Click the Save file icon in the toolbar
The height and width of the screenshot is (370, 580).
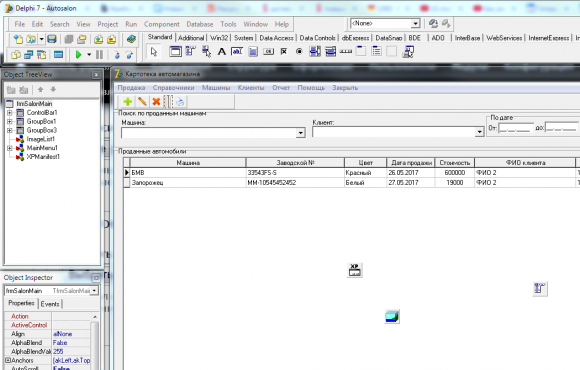click(52, 39)
